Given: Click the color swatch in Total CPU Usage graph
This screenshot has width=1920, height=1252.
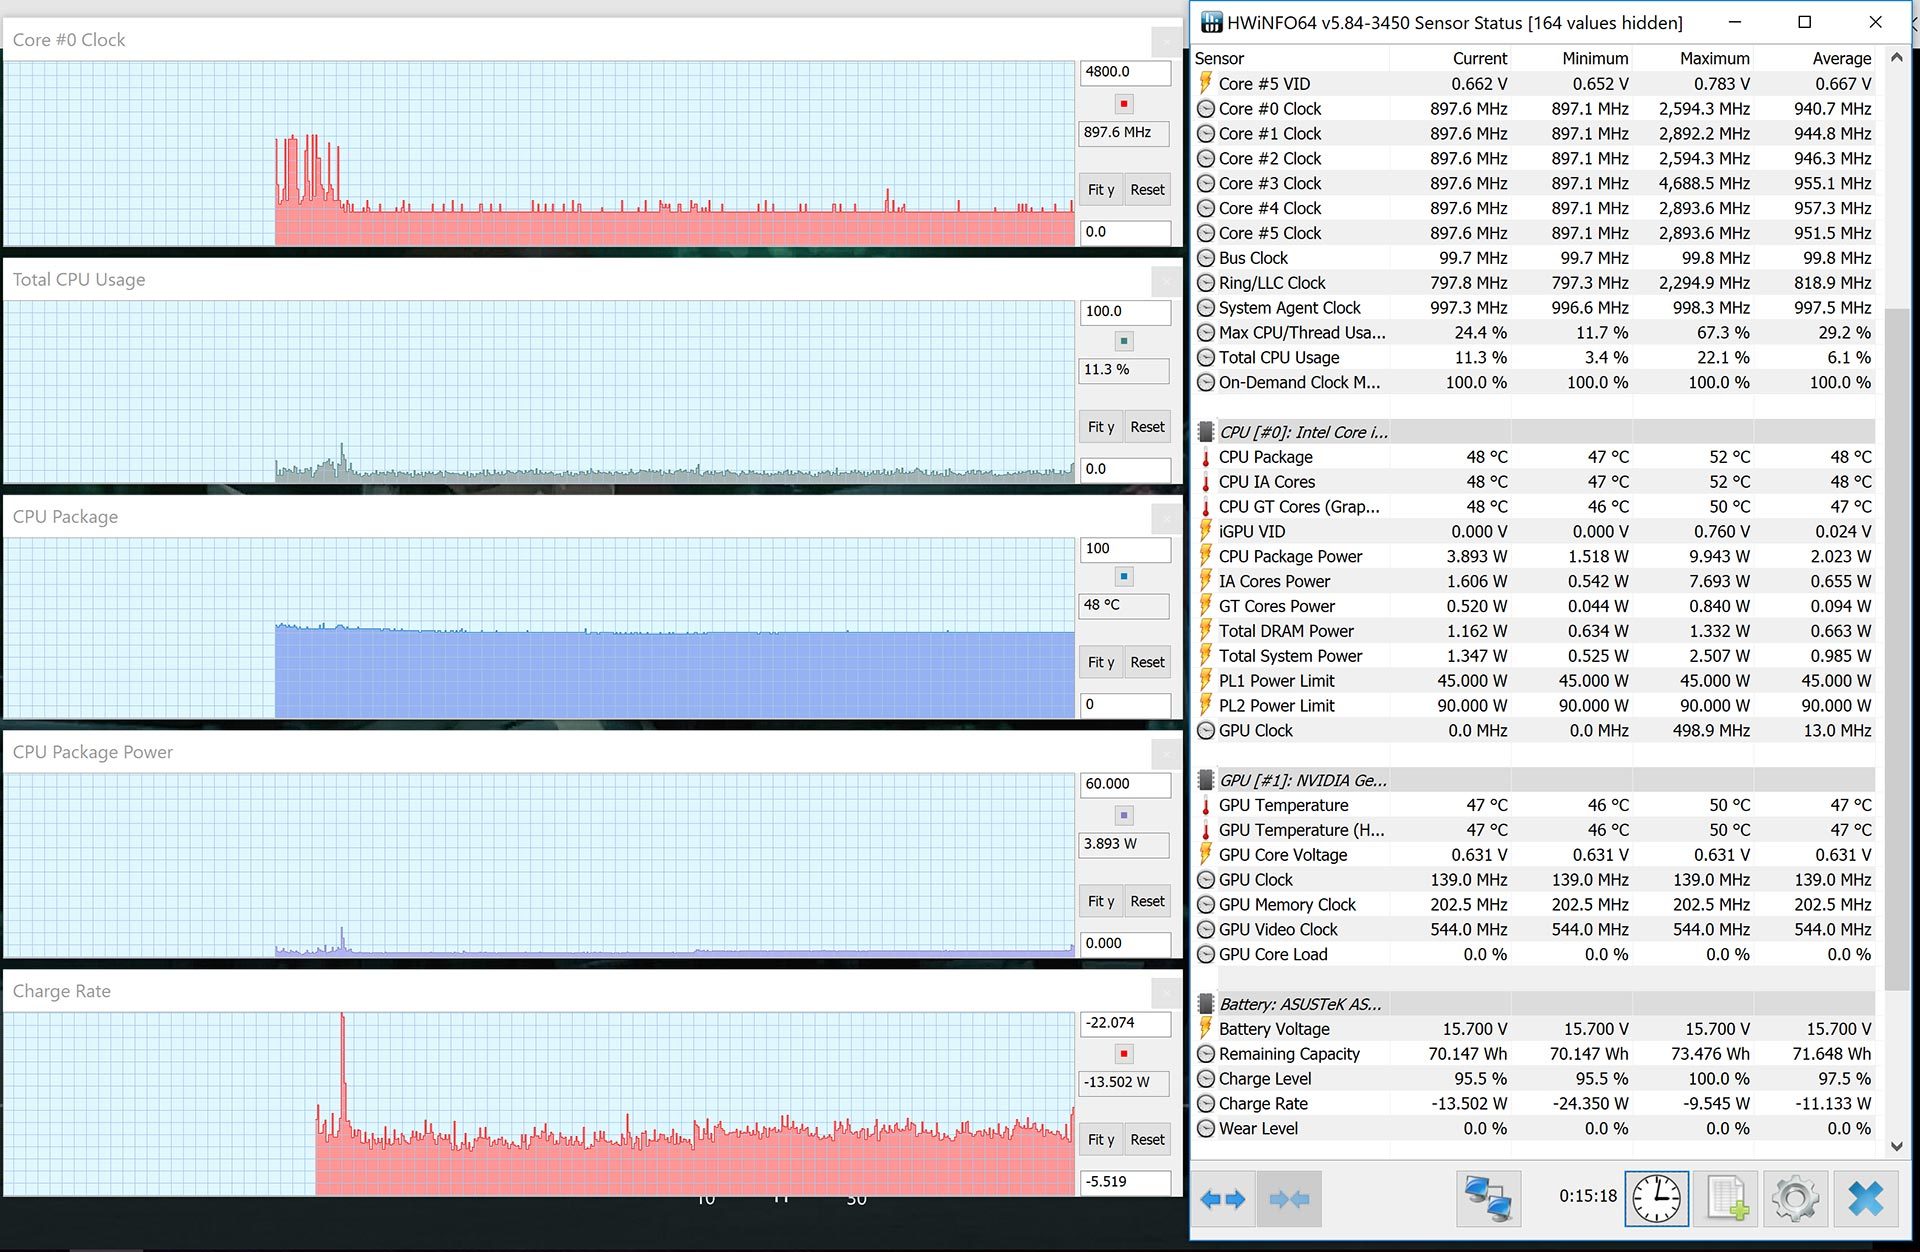Looking at the screenshot, I should [1124, 341].
